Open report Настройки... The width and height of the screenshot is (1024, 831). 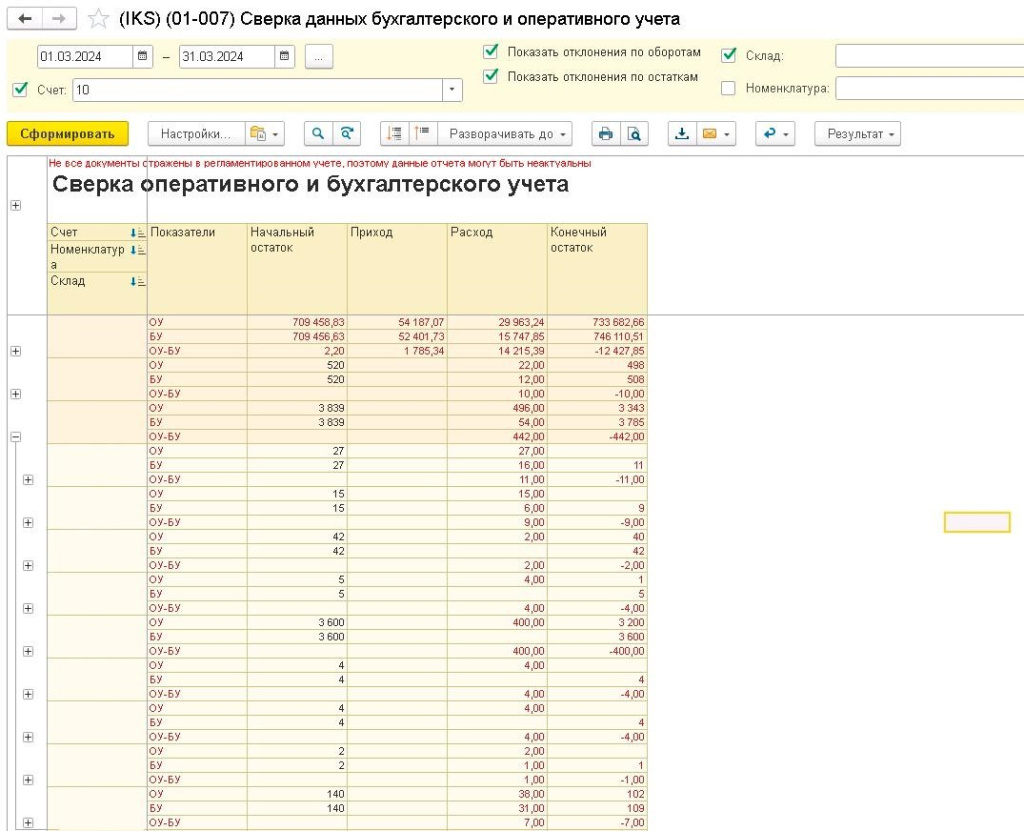(196, 134)
